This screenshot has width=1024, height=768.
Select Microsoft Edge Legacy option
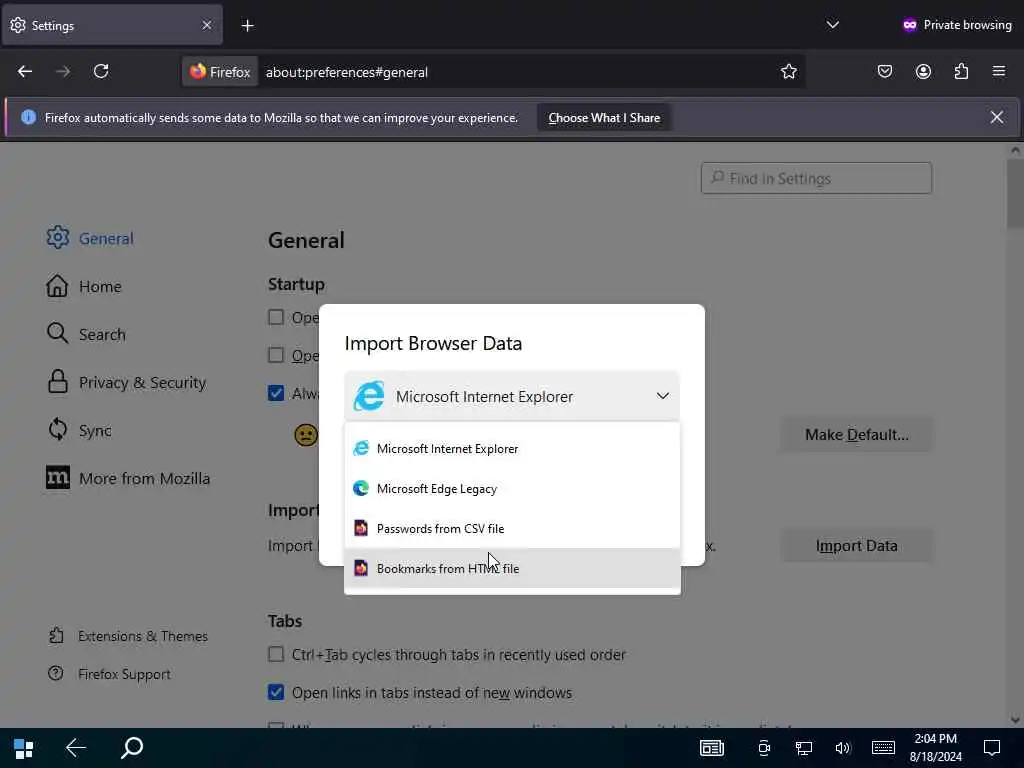point(512,488)
